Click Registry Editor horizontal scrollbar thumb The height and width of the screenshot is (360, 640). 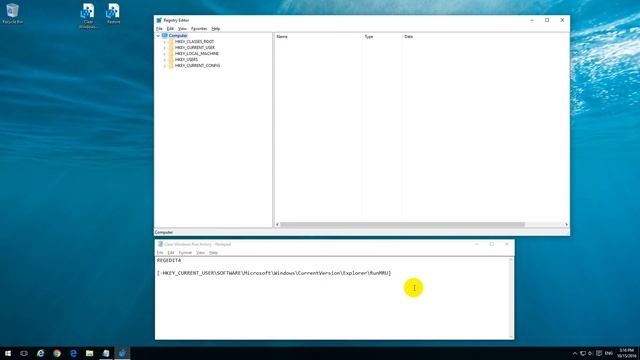402,224
